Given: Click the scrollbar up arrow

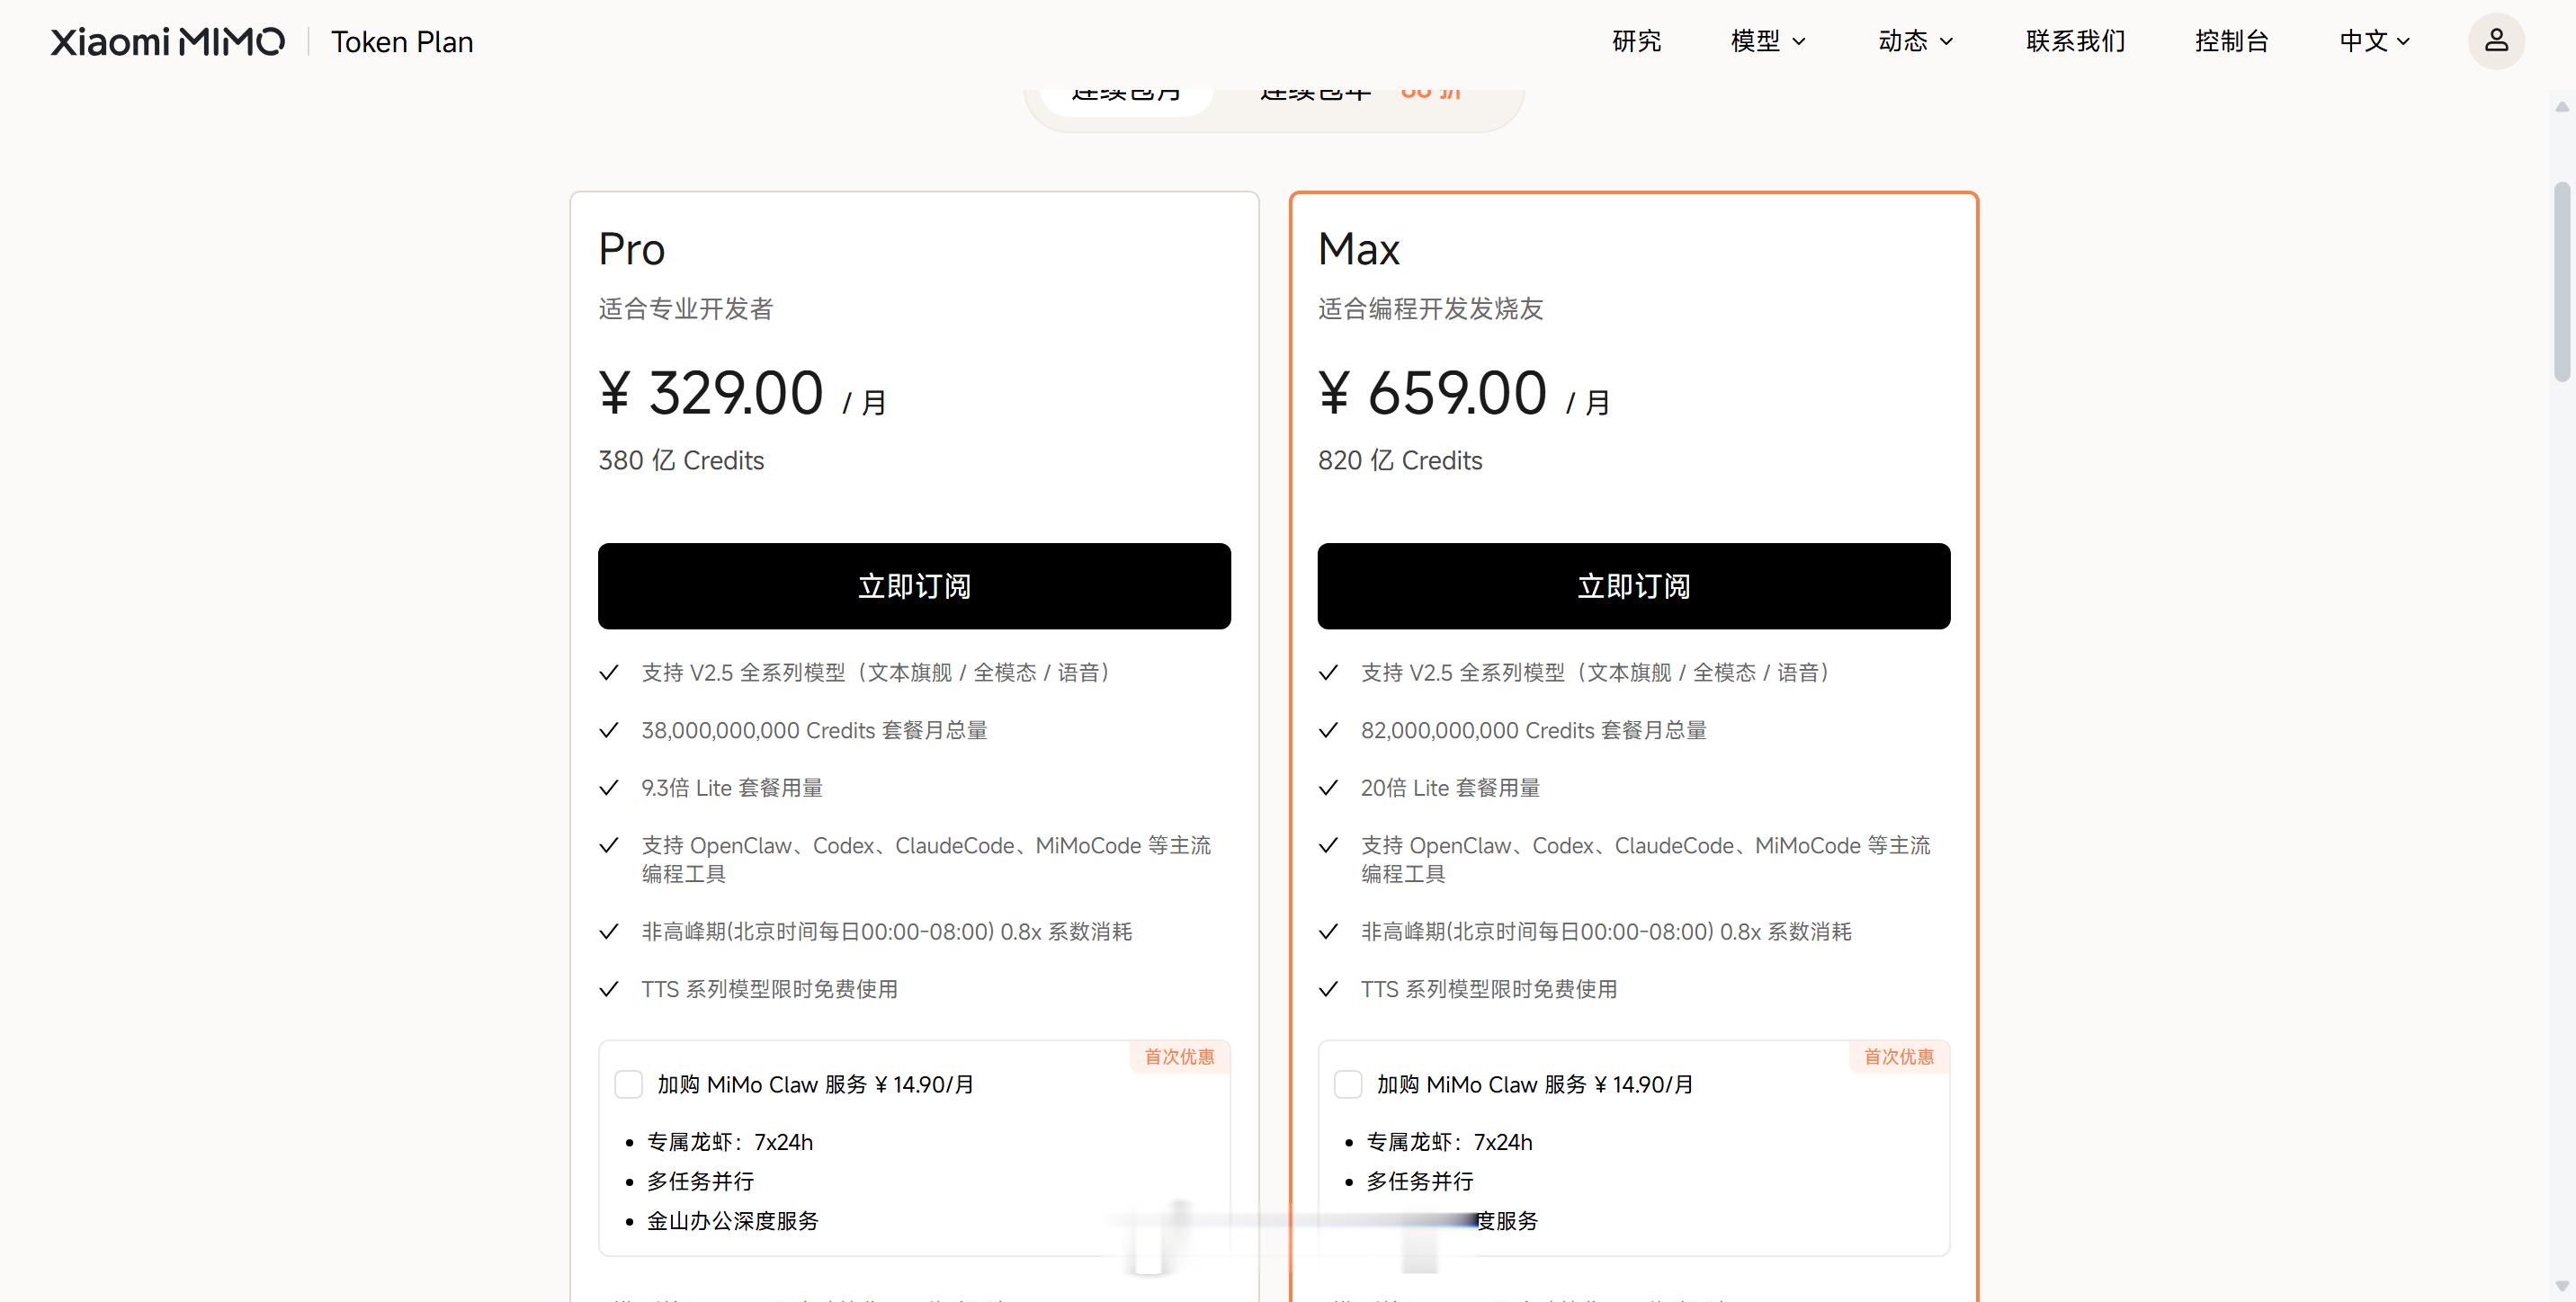Looking at the screenshot, I should pyautogui.click(x=2561, y=107).
